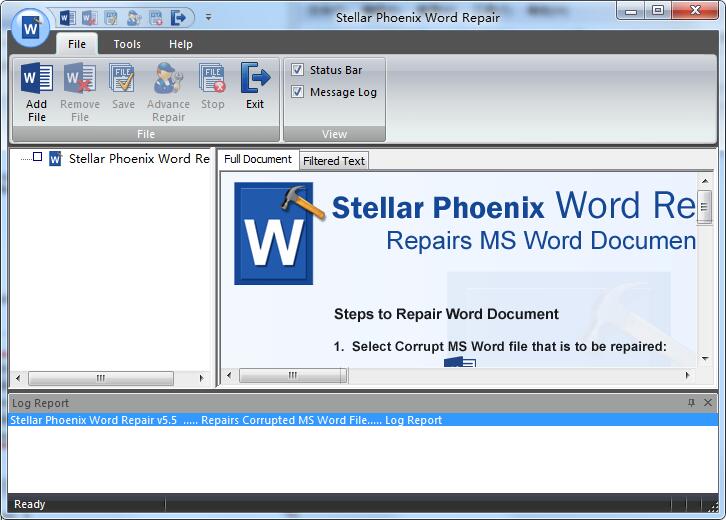Click the large Word hammer logo image

[x=279, y=234]
